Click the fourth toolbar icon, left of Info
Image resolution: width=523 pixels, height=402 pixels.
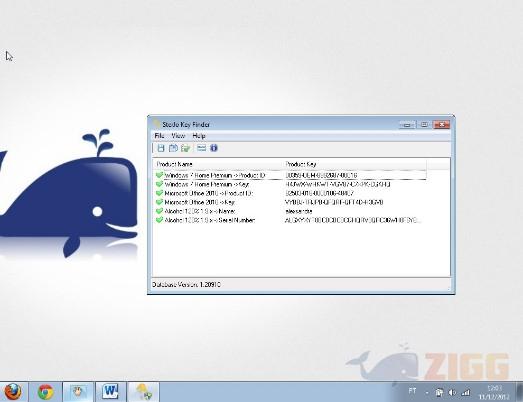point(201,148)
